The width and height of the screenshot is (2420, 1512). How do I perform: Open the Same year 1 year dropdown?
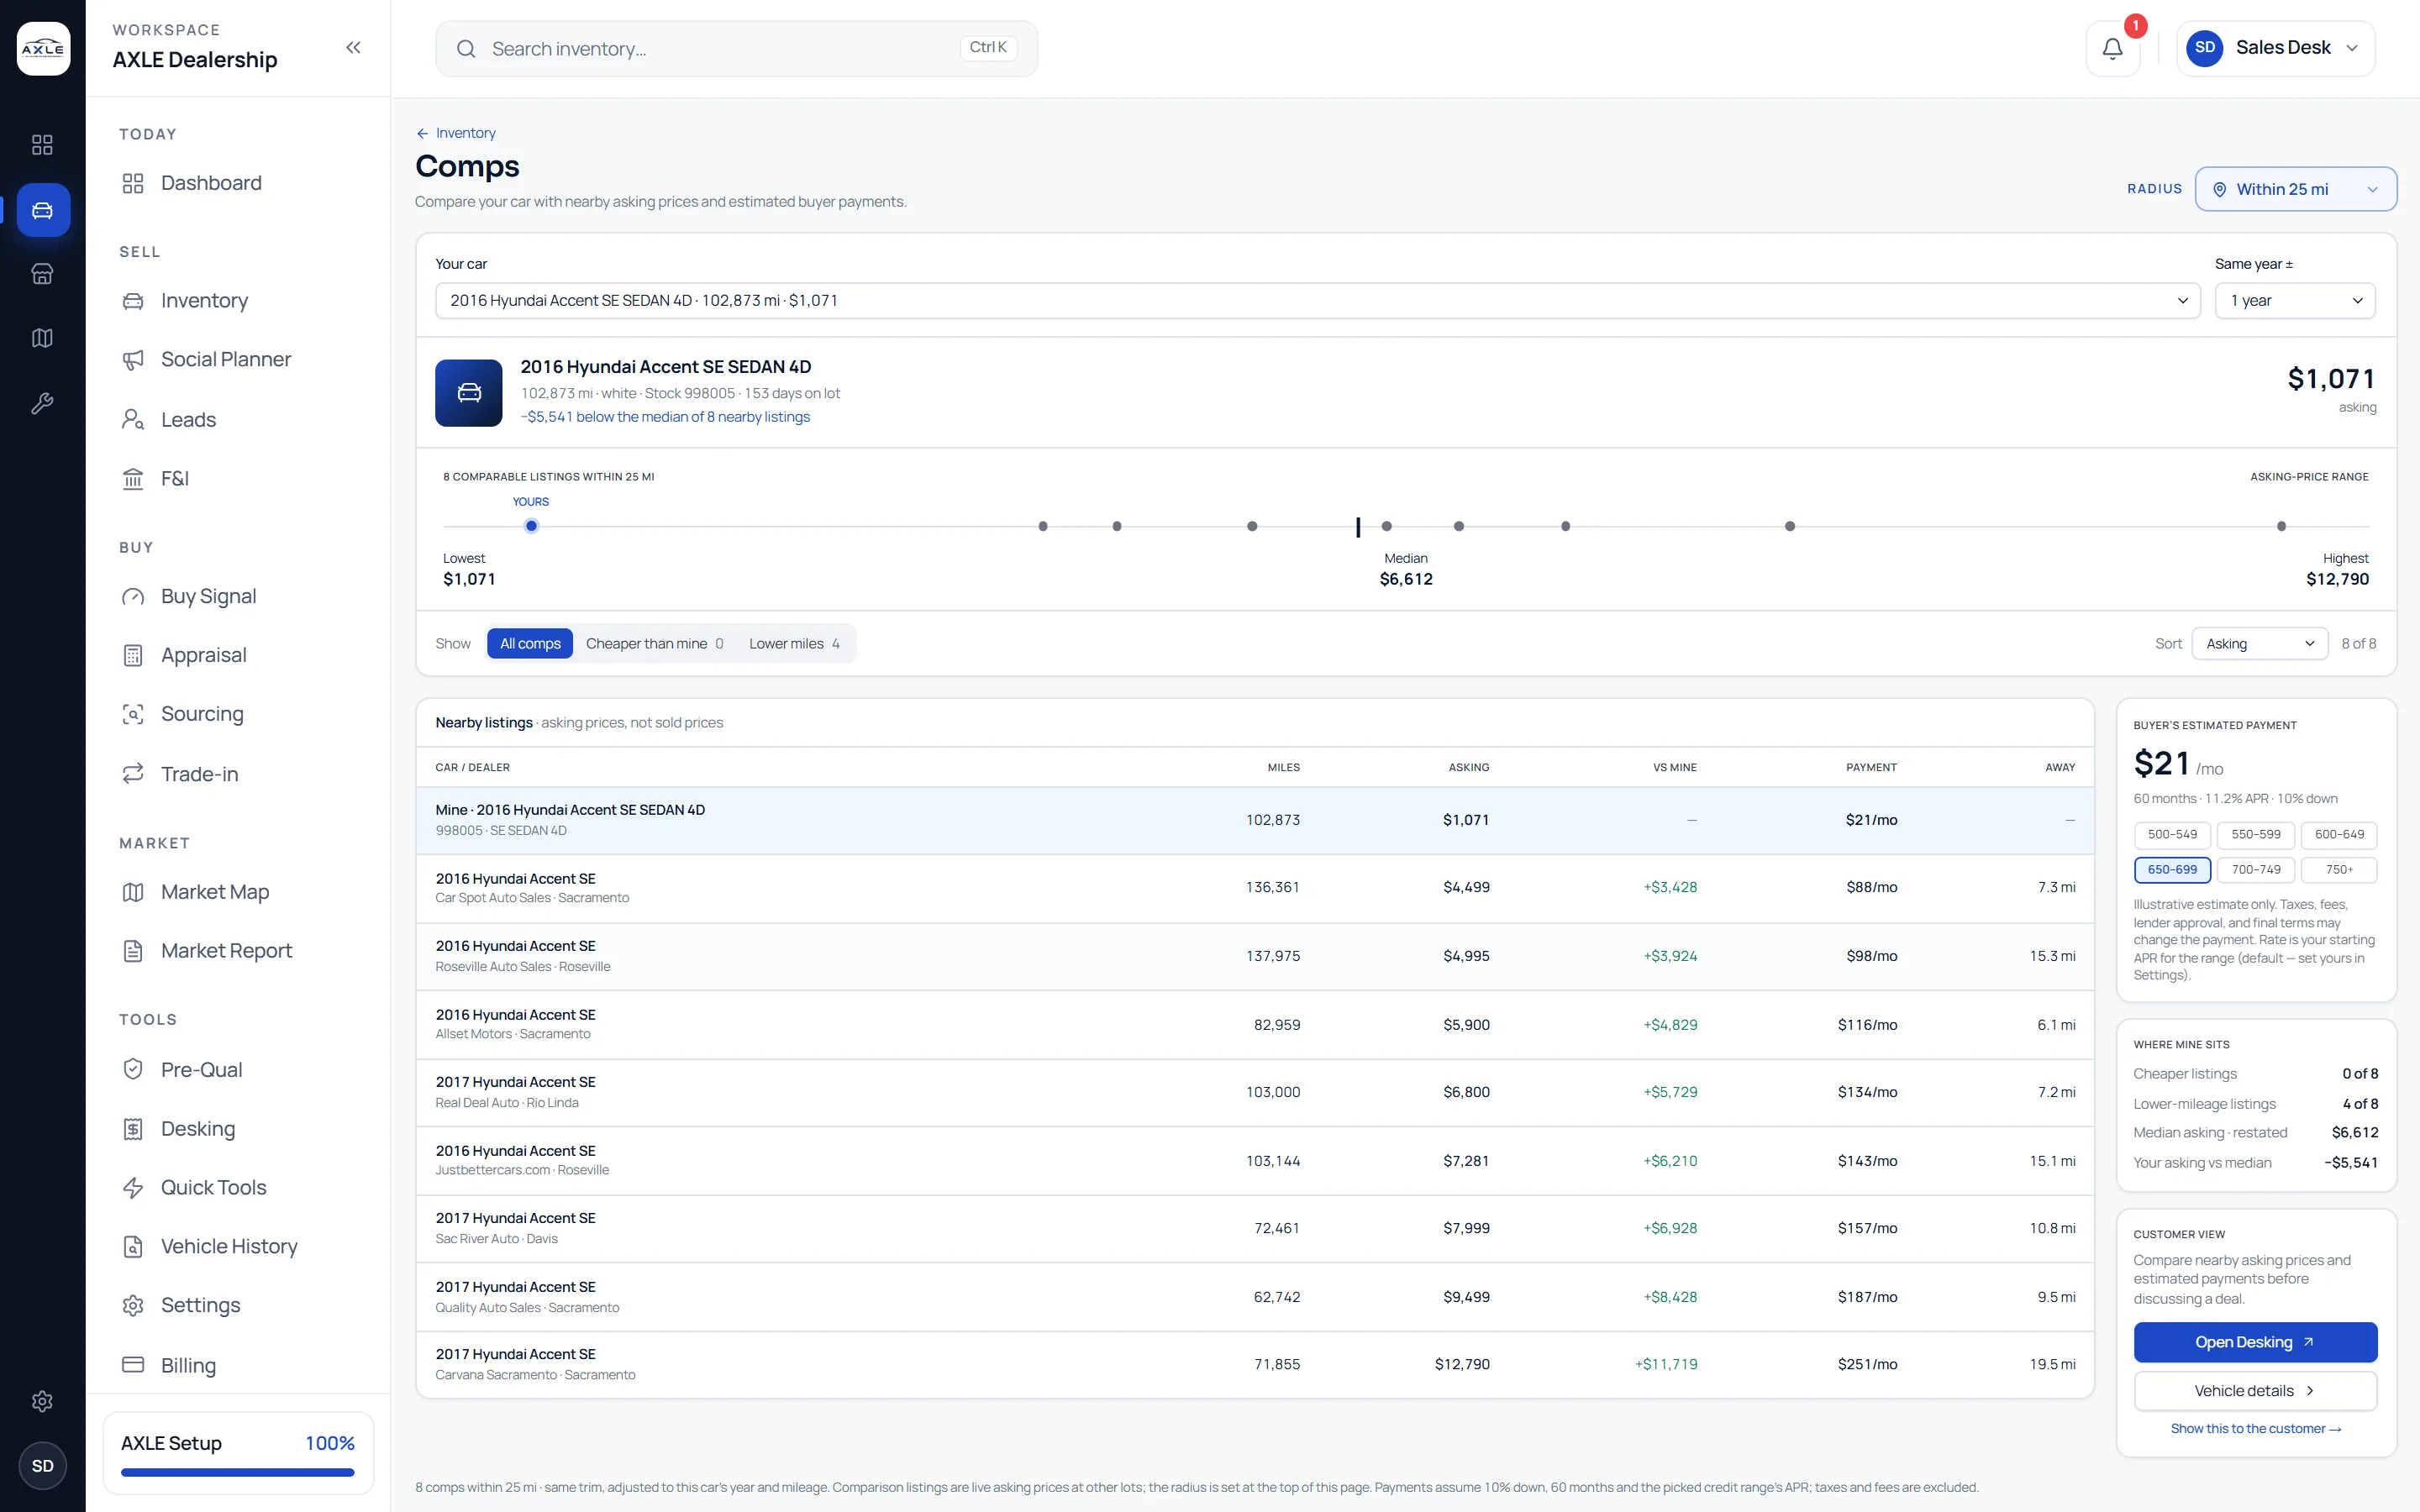(2295, 301)
